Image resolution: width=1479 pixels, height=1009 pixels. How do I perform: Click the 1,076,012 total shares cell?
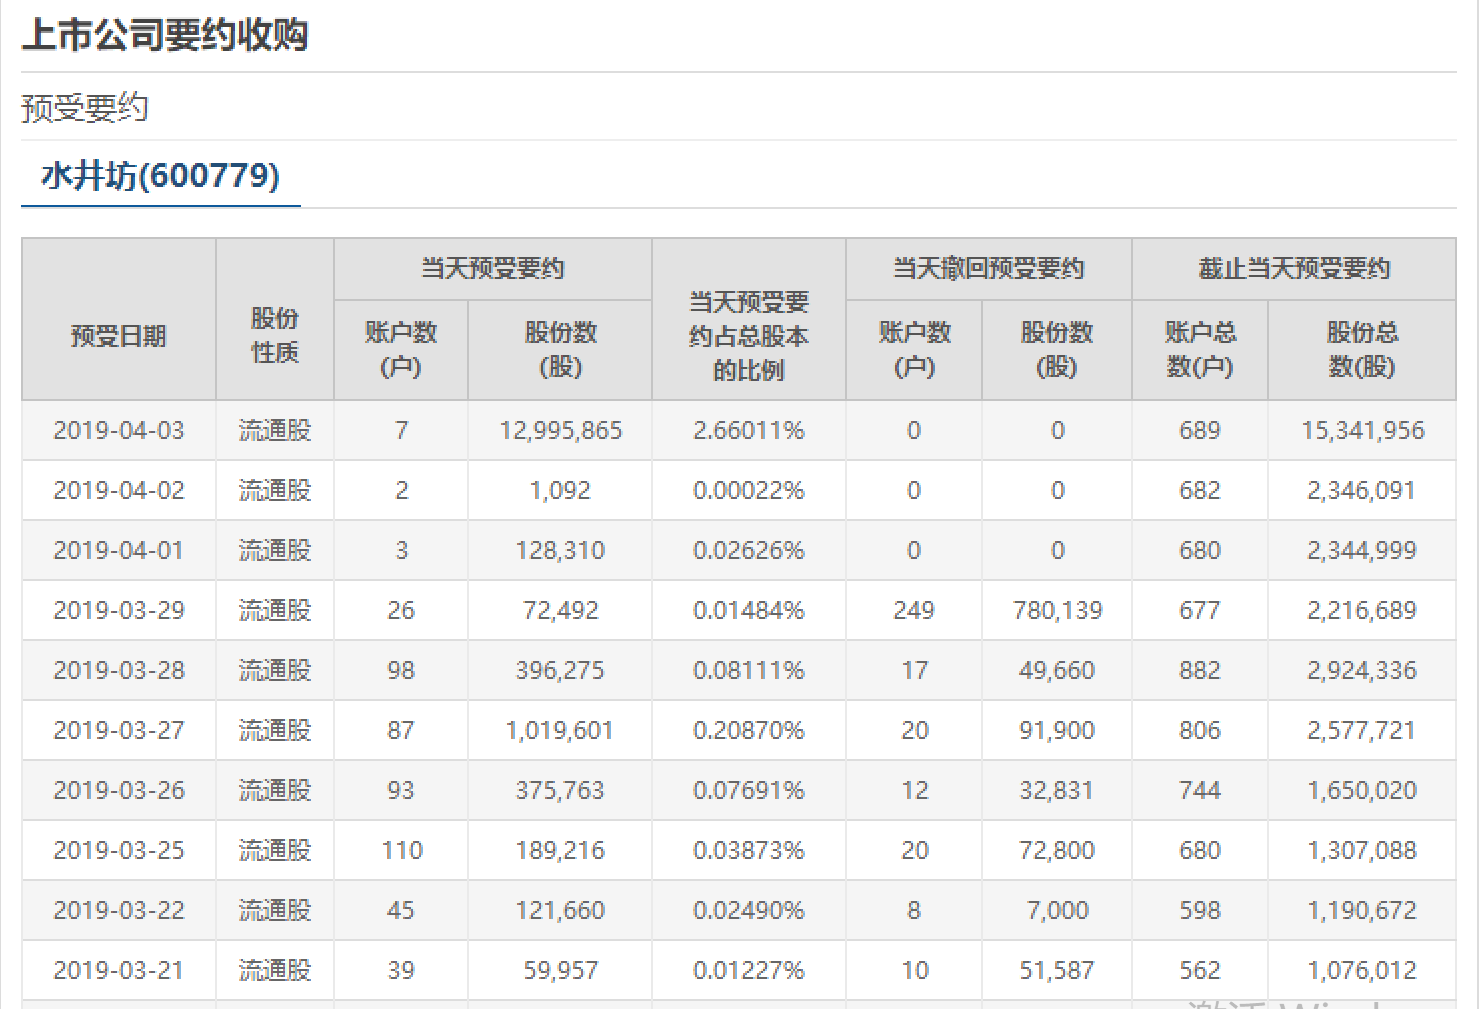pos(1362,971)
